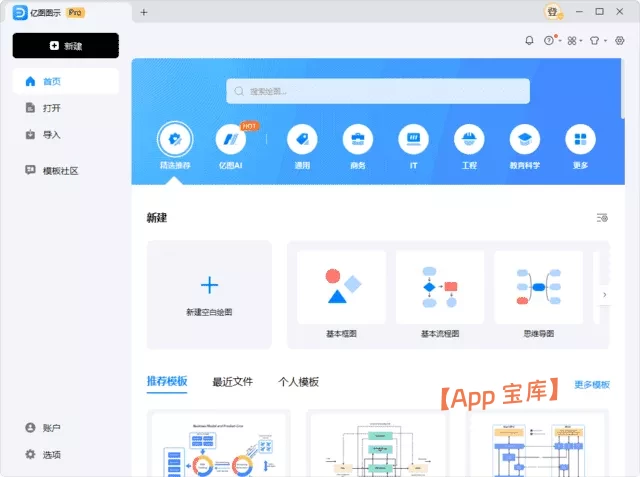
Task: Select the 教育科学 category icon
Action: [525, 140]
